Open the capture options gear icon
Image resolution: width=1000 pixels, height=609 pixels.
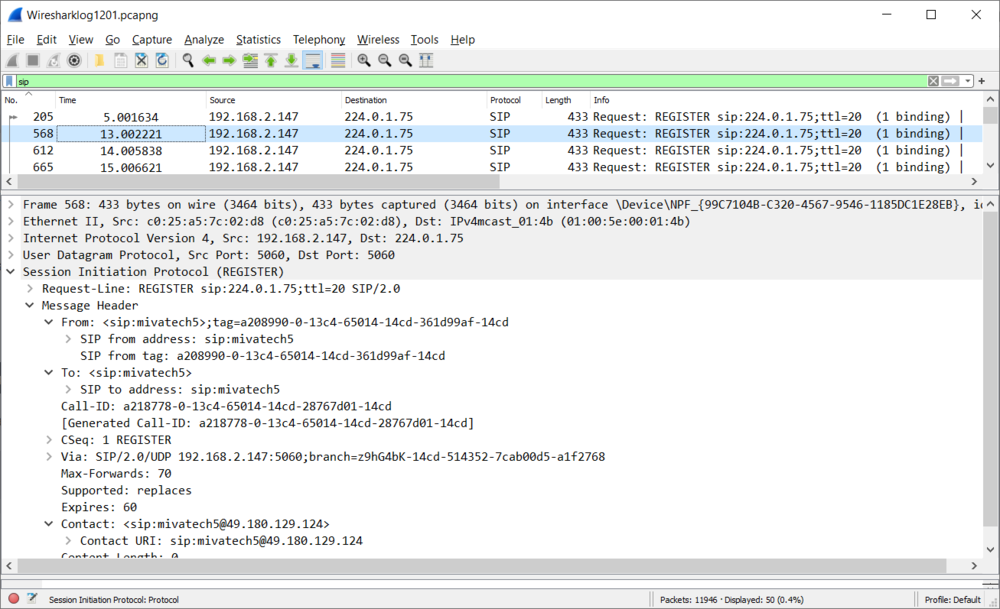coord(74,61)
